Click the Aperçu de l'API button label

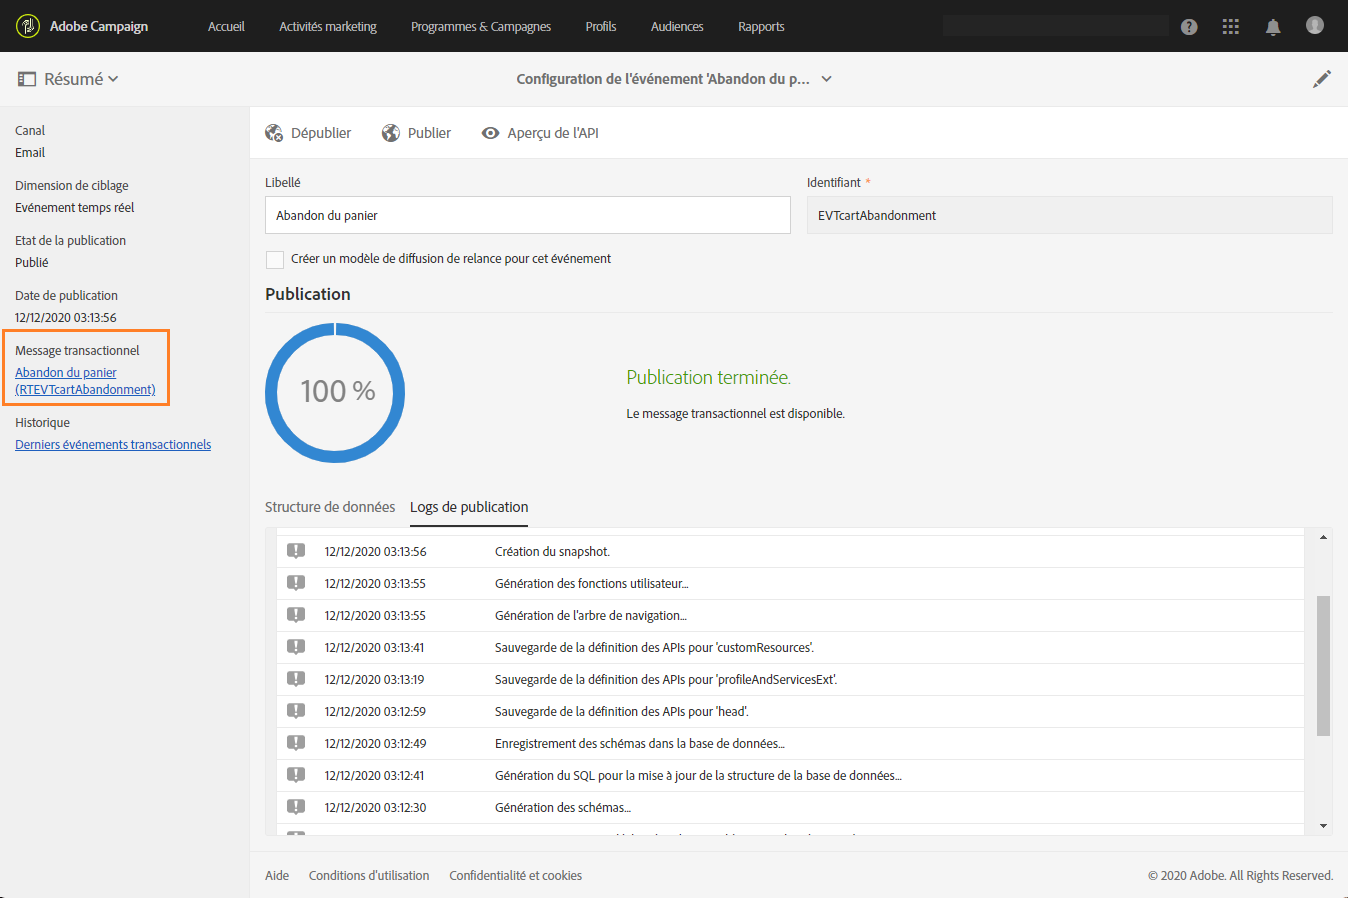553,133
